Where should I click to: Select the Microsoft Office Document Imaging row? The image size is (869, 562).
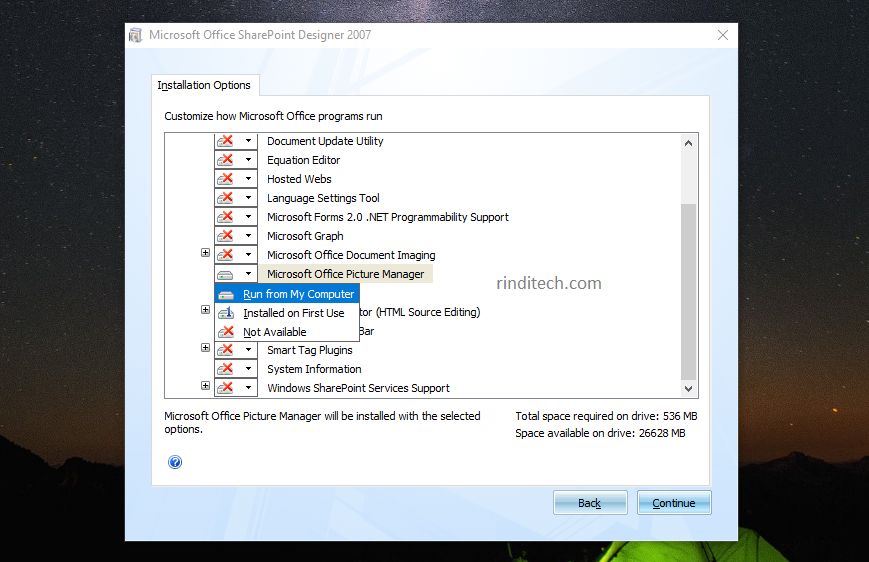(351, 255)
